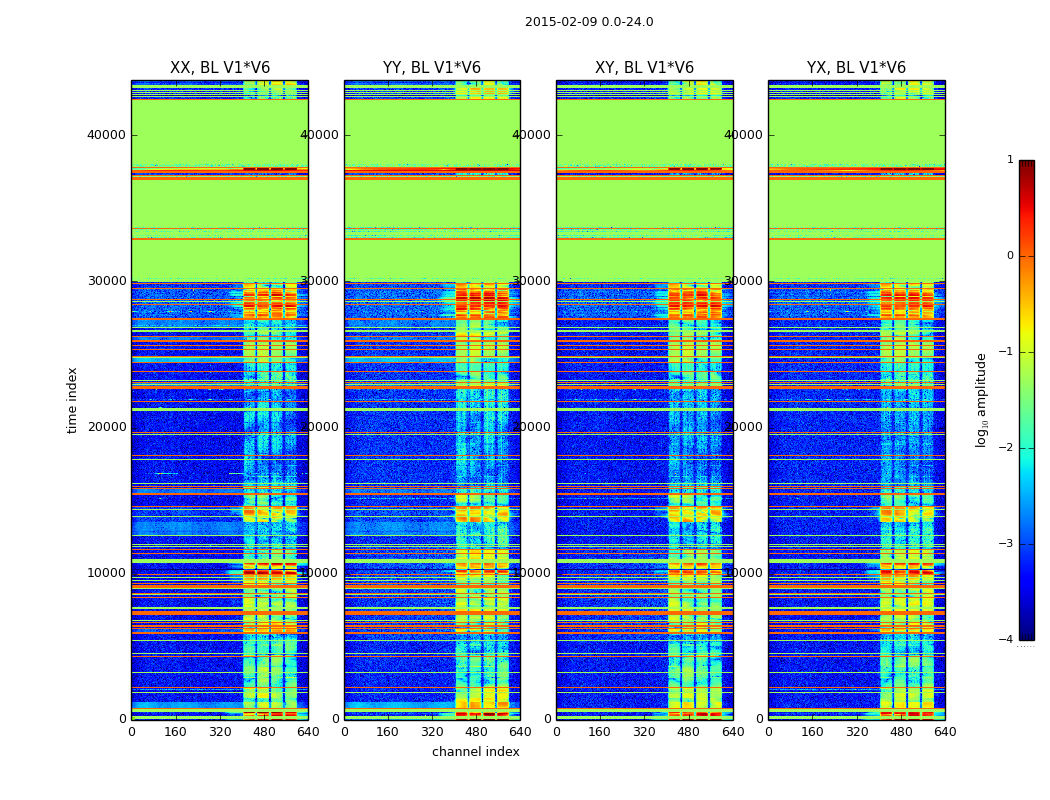Click the YX, BL V1*V6 subplot title
The width and height of the screenshot is (1050, 800).
(x=856, y=68)
